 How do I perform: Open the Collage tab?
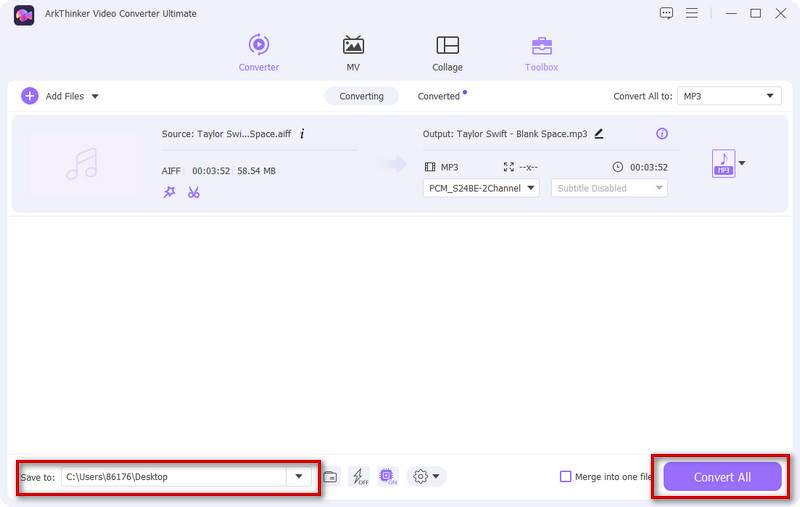coord(447,53)
